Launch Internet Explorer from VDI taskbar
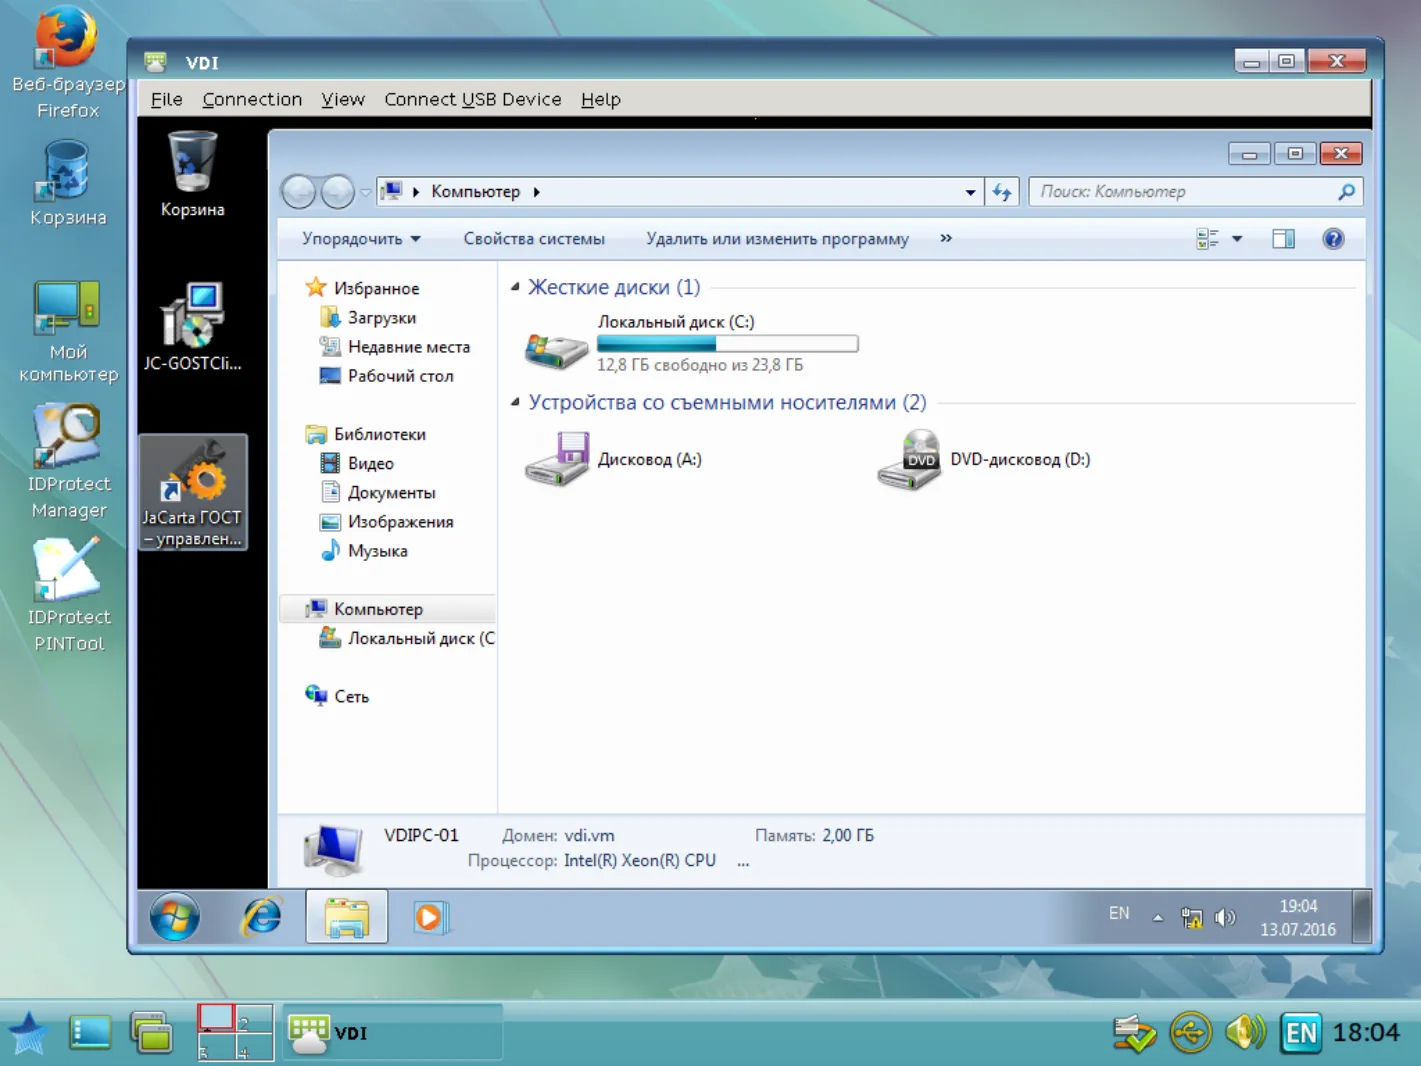 [x=262, y=917]
